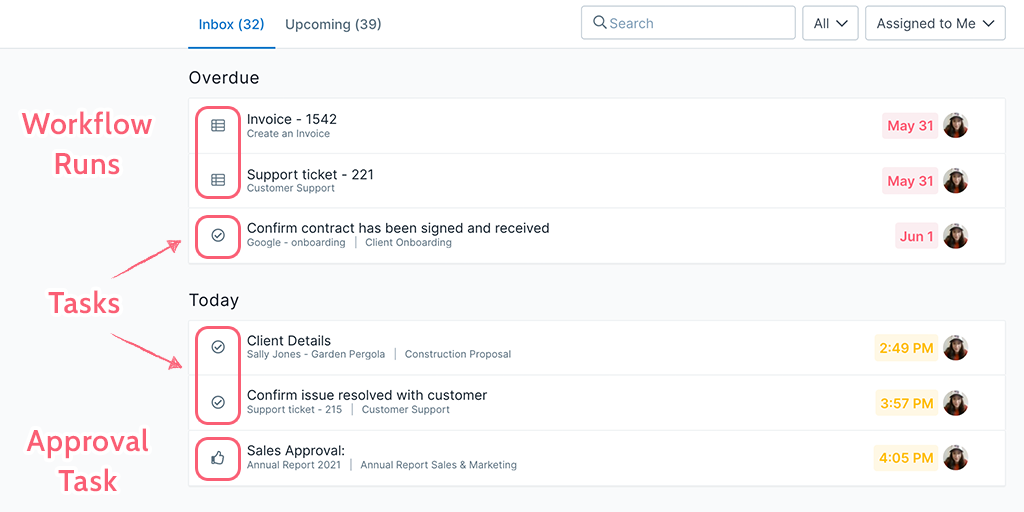Click the Today section heading
The width and height of the screenshot is (1024, 512).
pyautogui.click(x=214, y=301)
